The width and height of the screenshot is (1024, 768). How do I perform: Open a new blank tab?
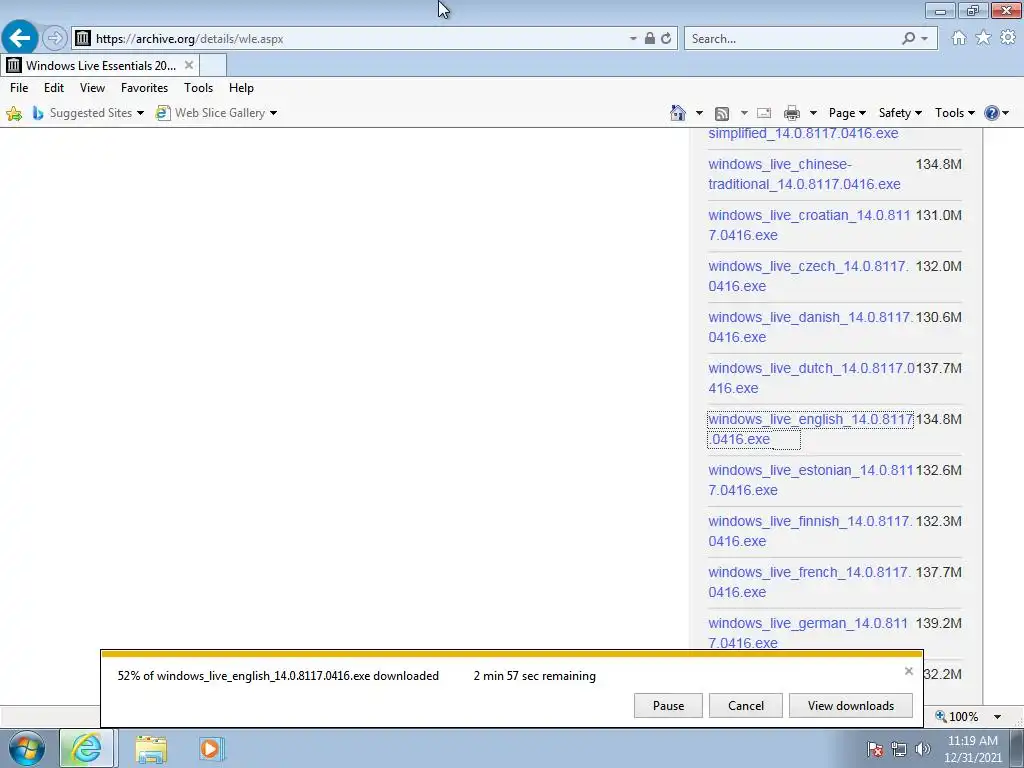tap(213, 65)
